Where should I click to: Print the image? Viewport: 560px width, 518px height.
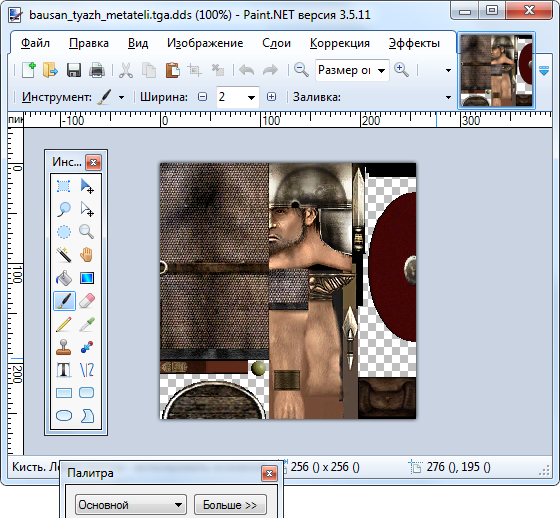pyautogui.click(x=96, y=70)
